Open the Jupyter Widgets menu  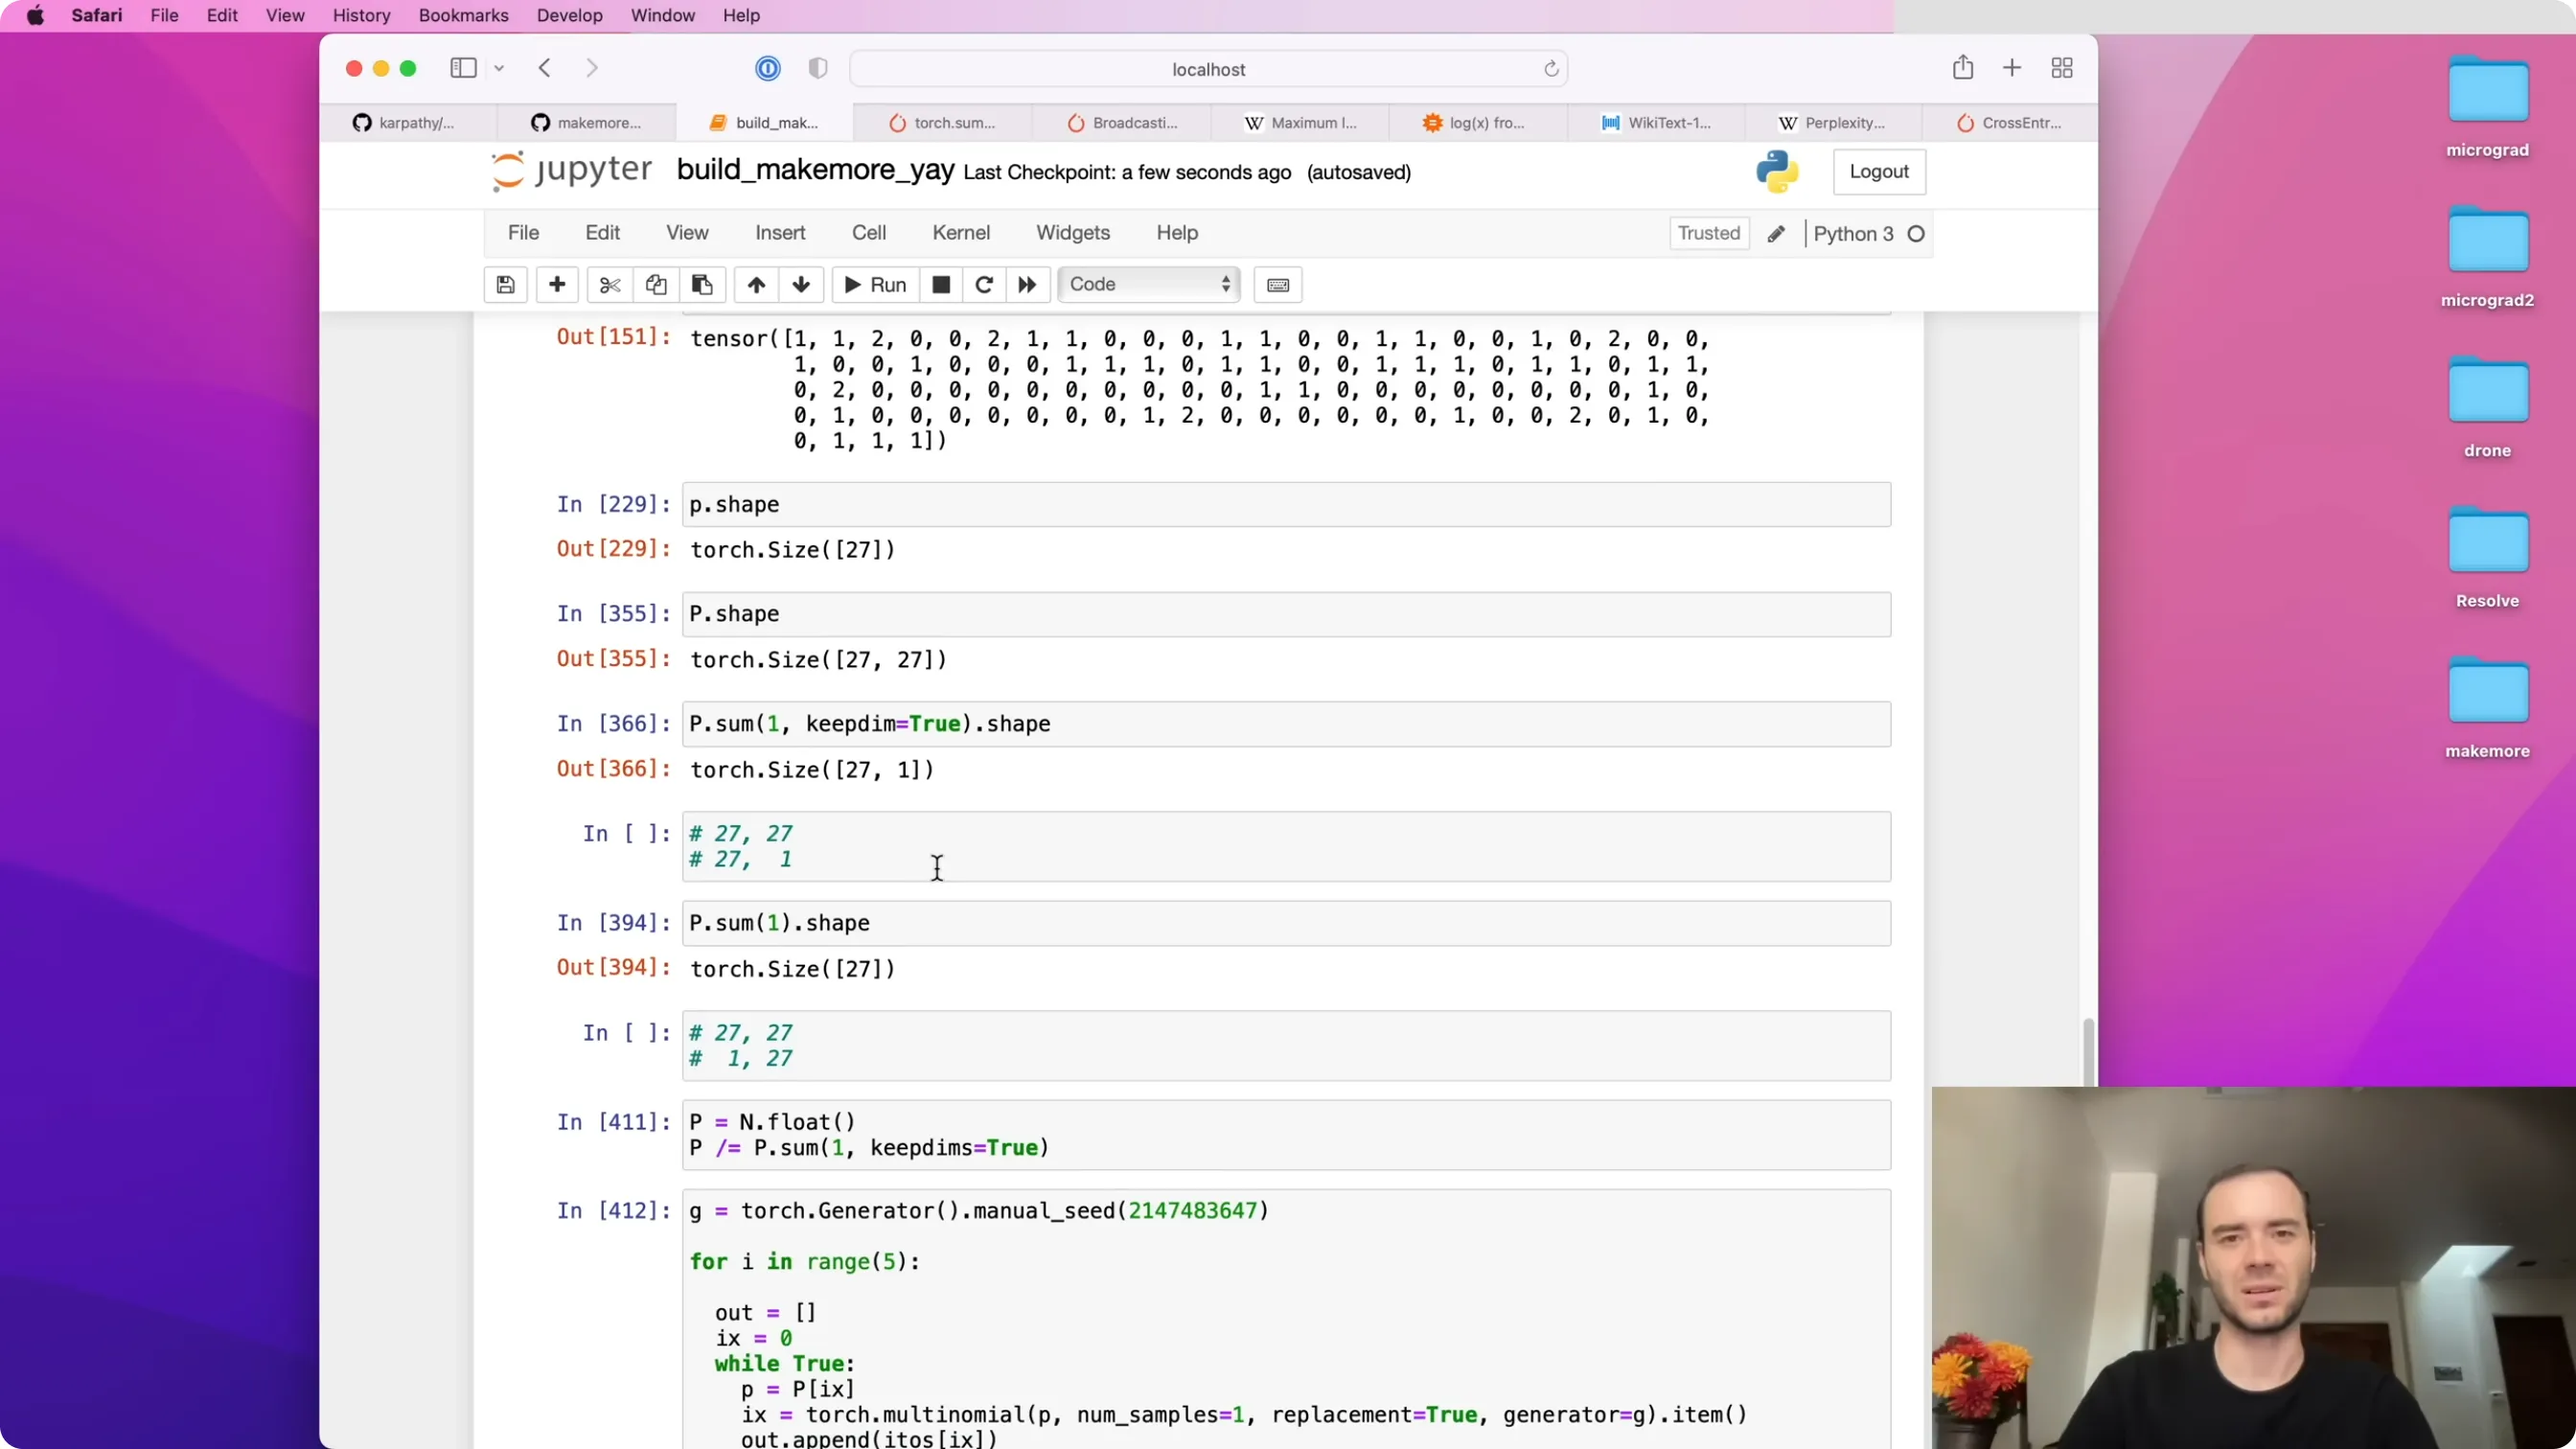click(x=1073, y=233)
